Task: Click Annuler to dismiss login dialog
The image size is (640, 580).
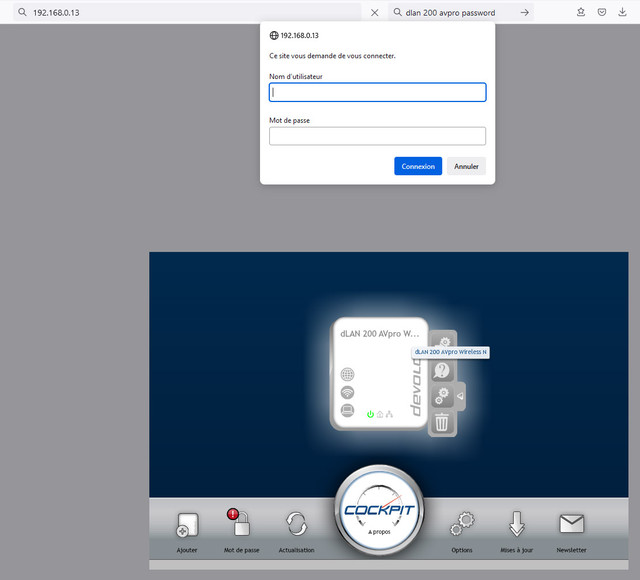Action: 466,166
